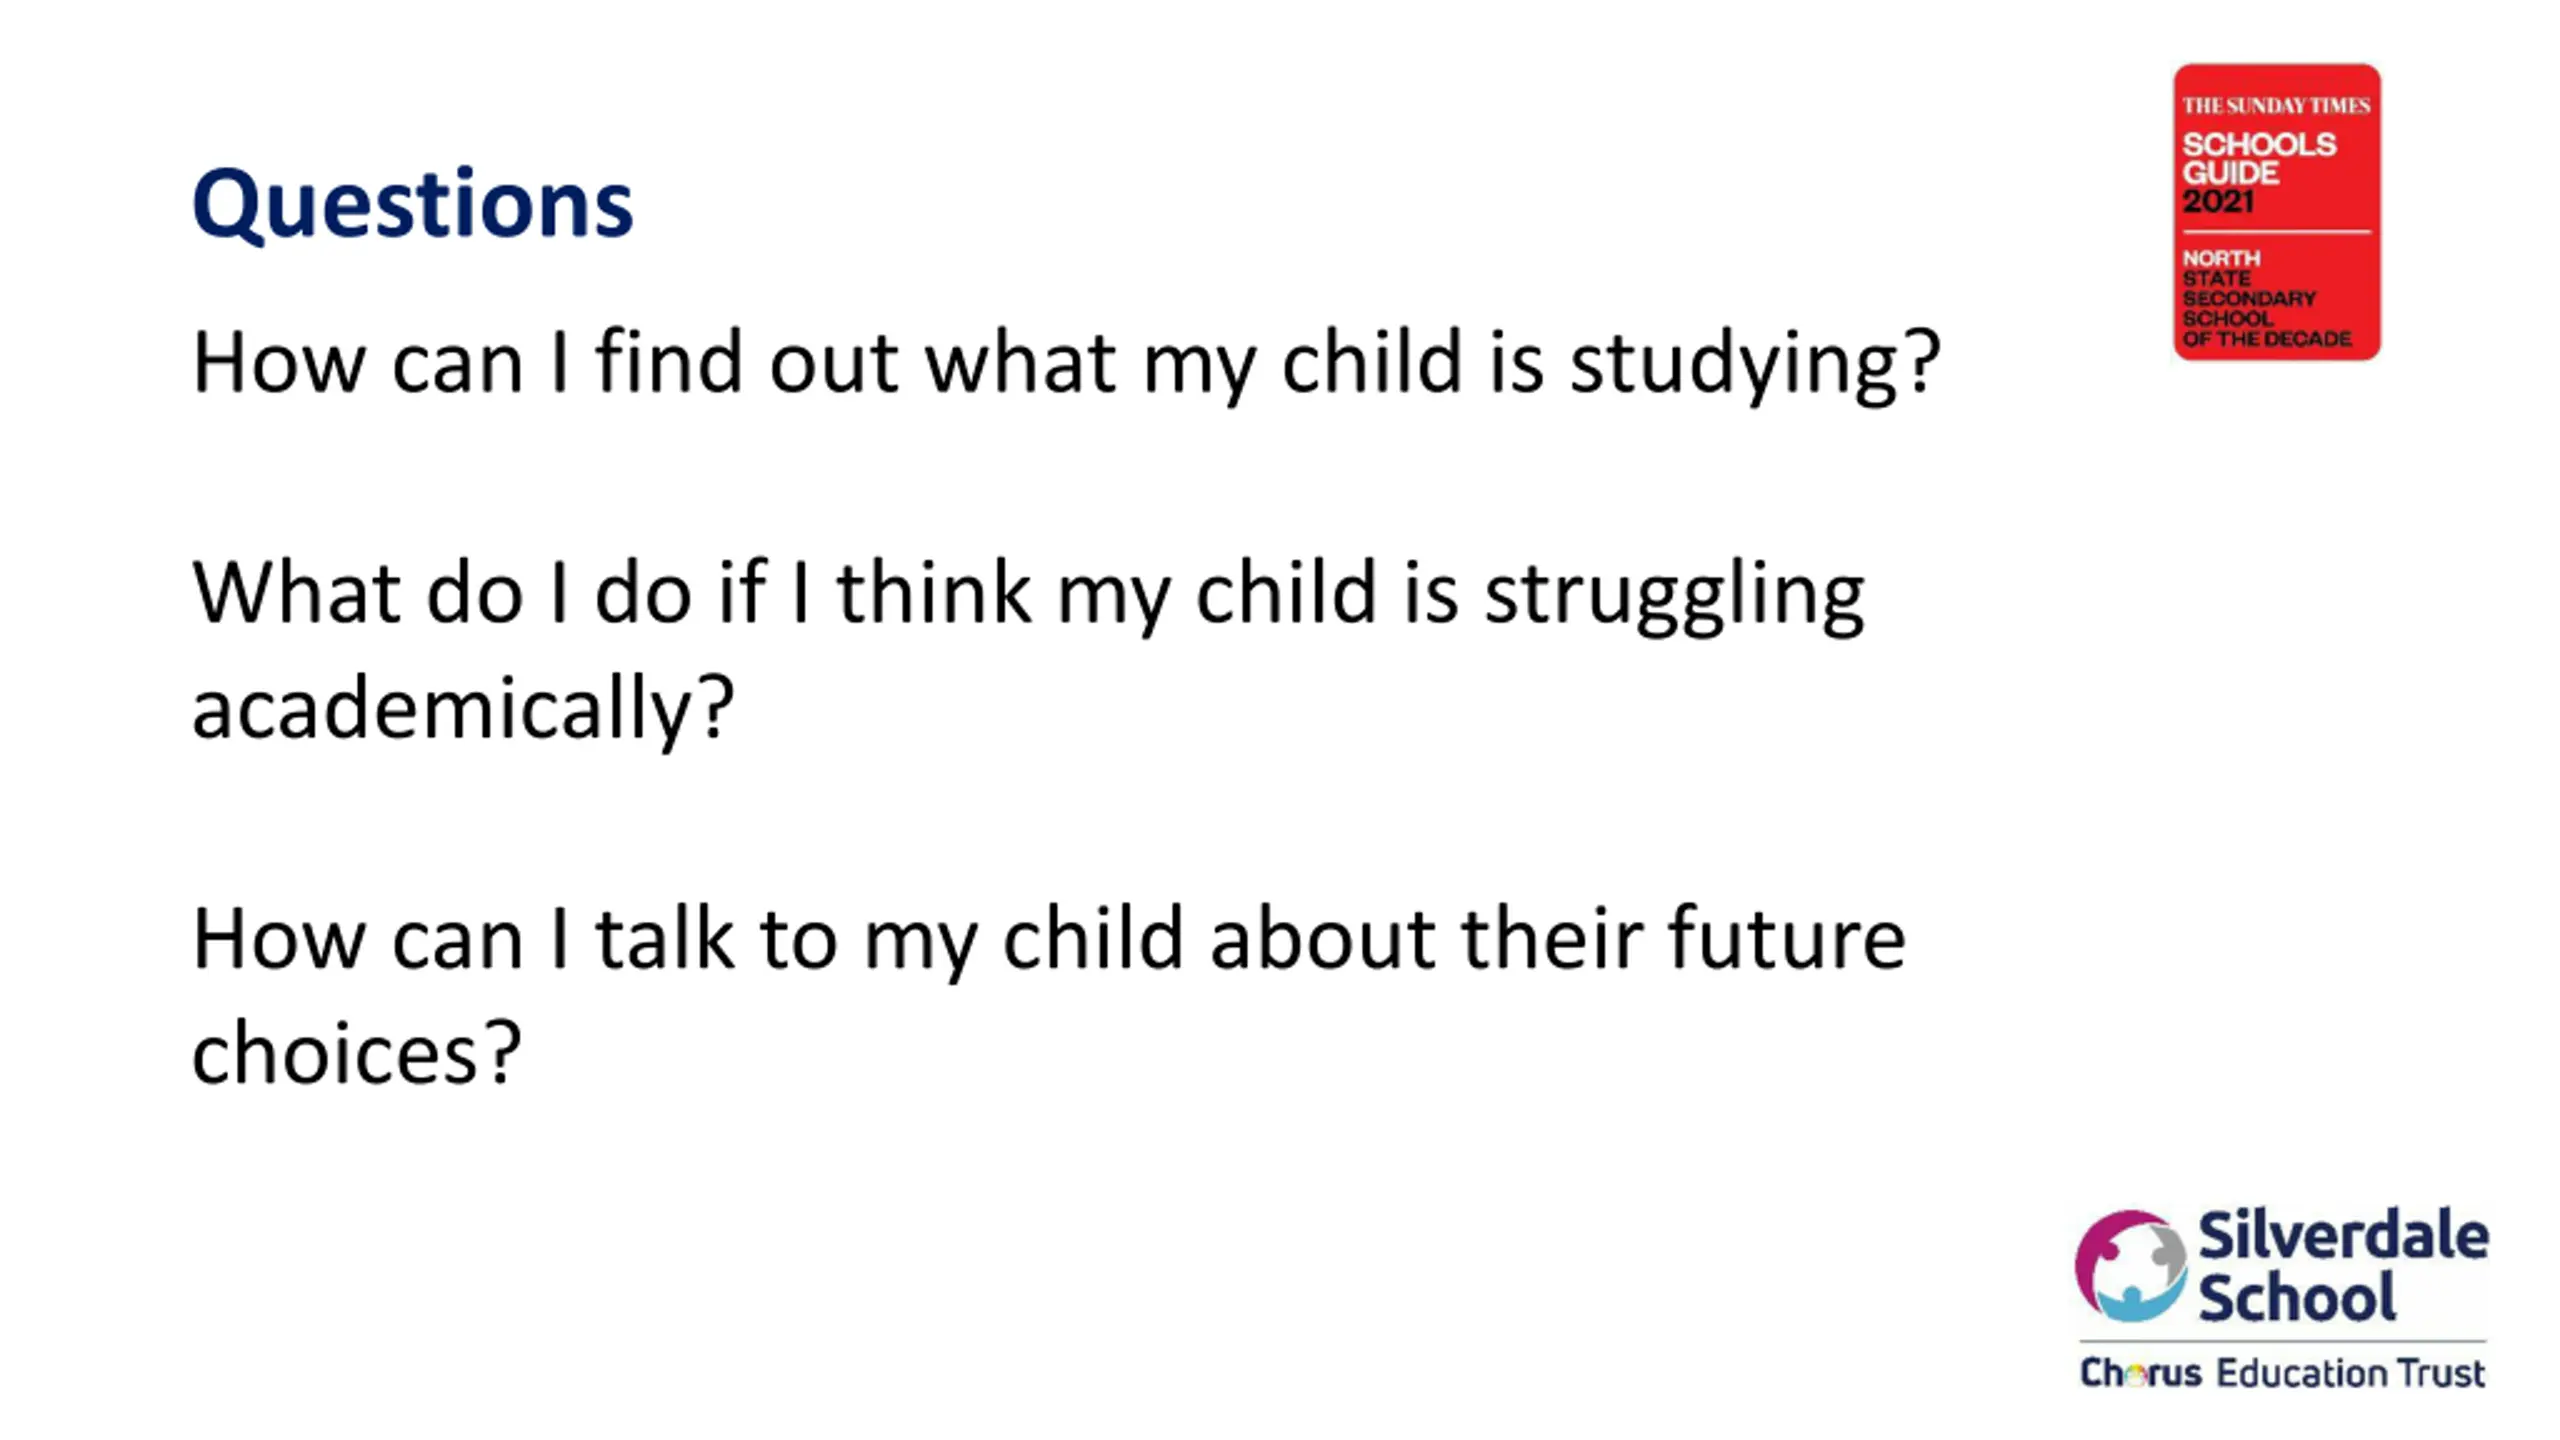Click the Sunday Times Schools Guide badge
The width and height of the screenshot is (2560, 1440).
coord(2277,212)
